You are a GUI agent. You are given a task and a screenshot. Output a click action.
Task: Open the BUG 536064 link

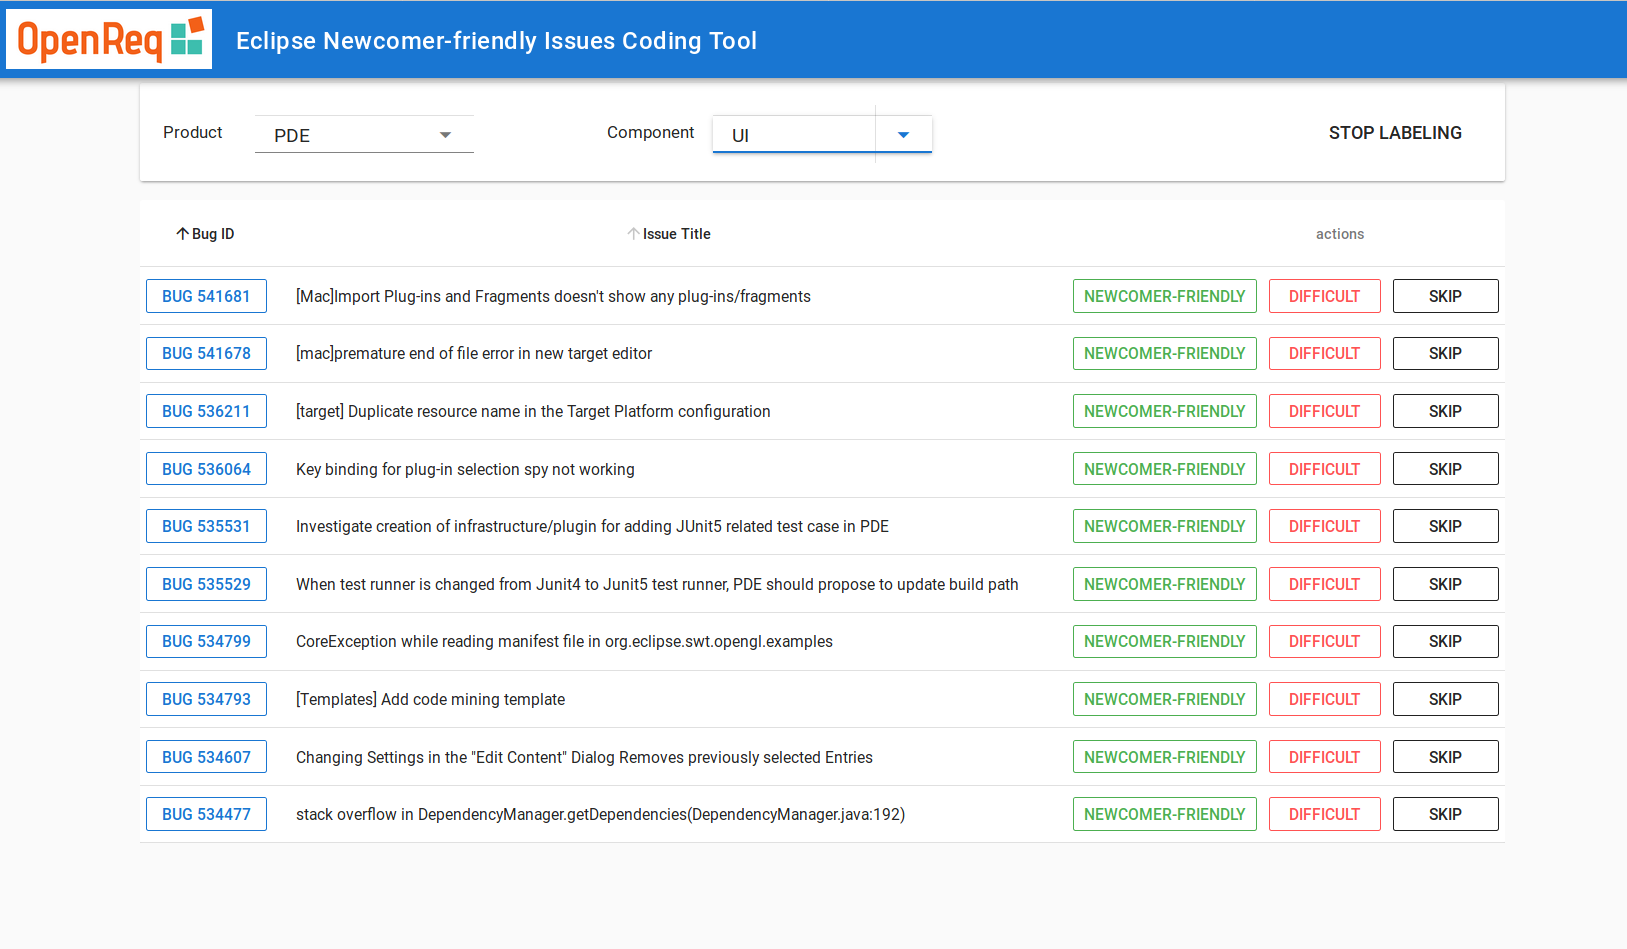(206, 469)
